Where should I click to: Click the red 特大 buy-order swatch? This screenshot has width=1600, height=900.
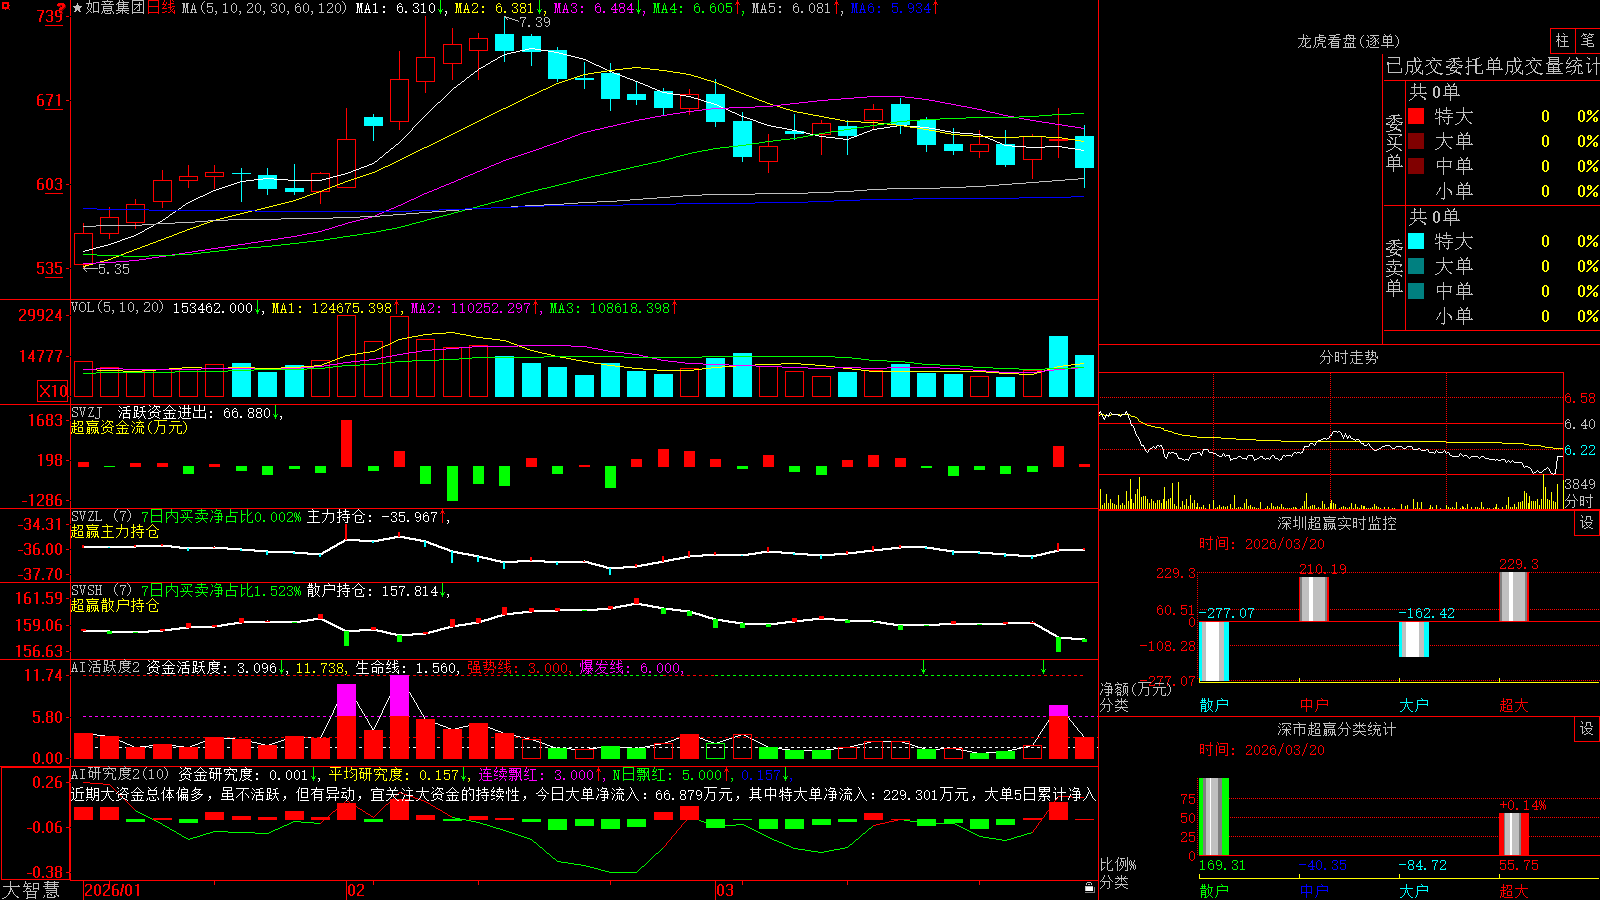tap(1416, 116)
